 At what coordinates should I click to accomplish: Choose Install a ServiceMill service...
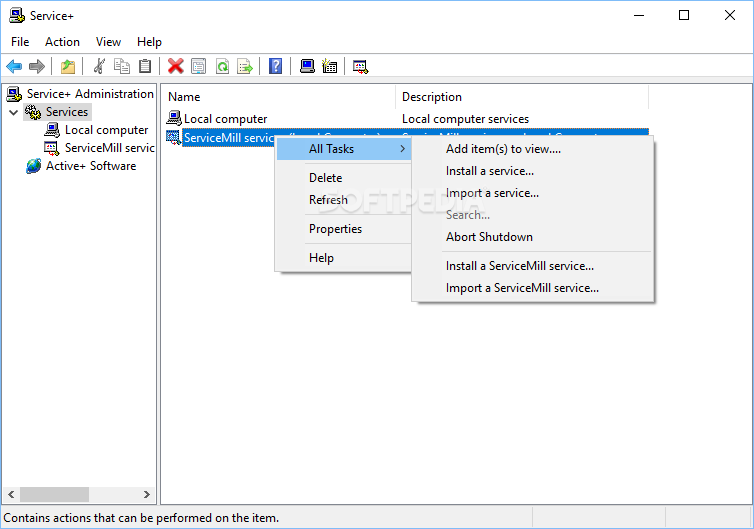click(x=533, y=266)
